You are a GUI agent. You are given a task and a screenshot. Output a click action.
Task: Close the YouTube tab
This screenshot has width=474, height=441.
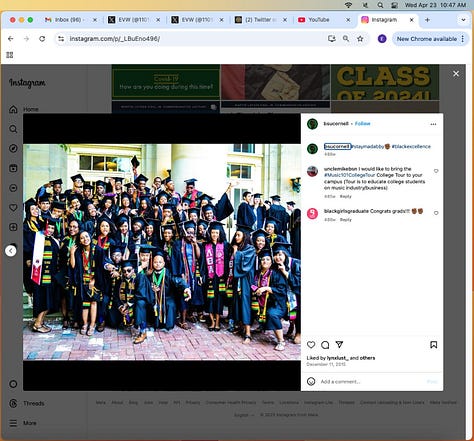pos(348,20)
